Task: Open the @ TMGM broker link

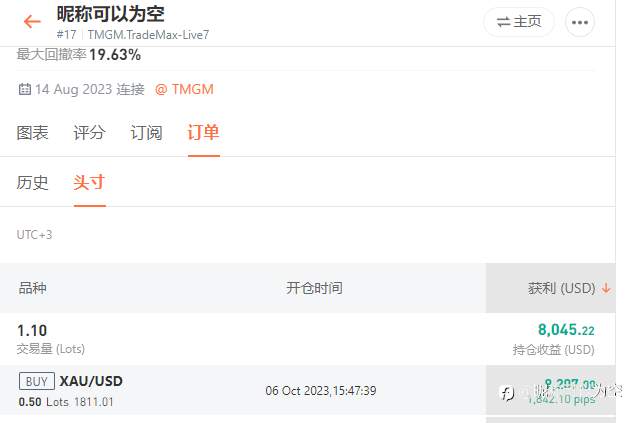Action: [x=184, y=89]
